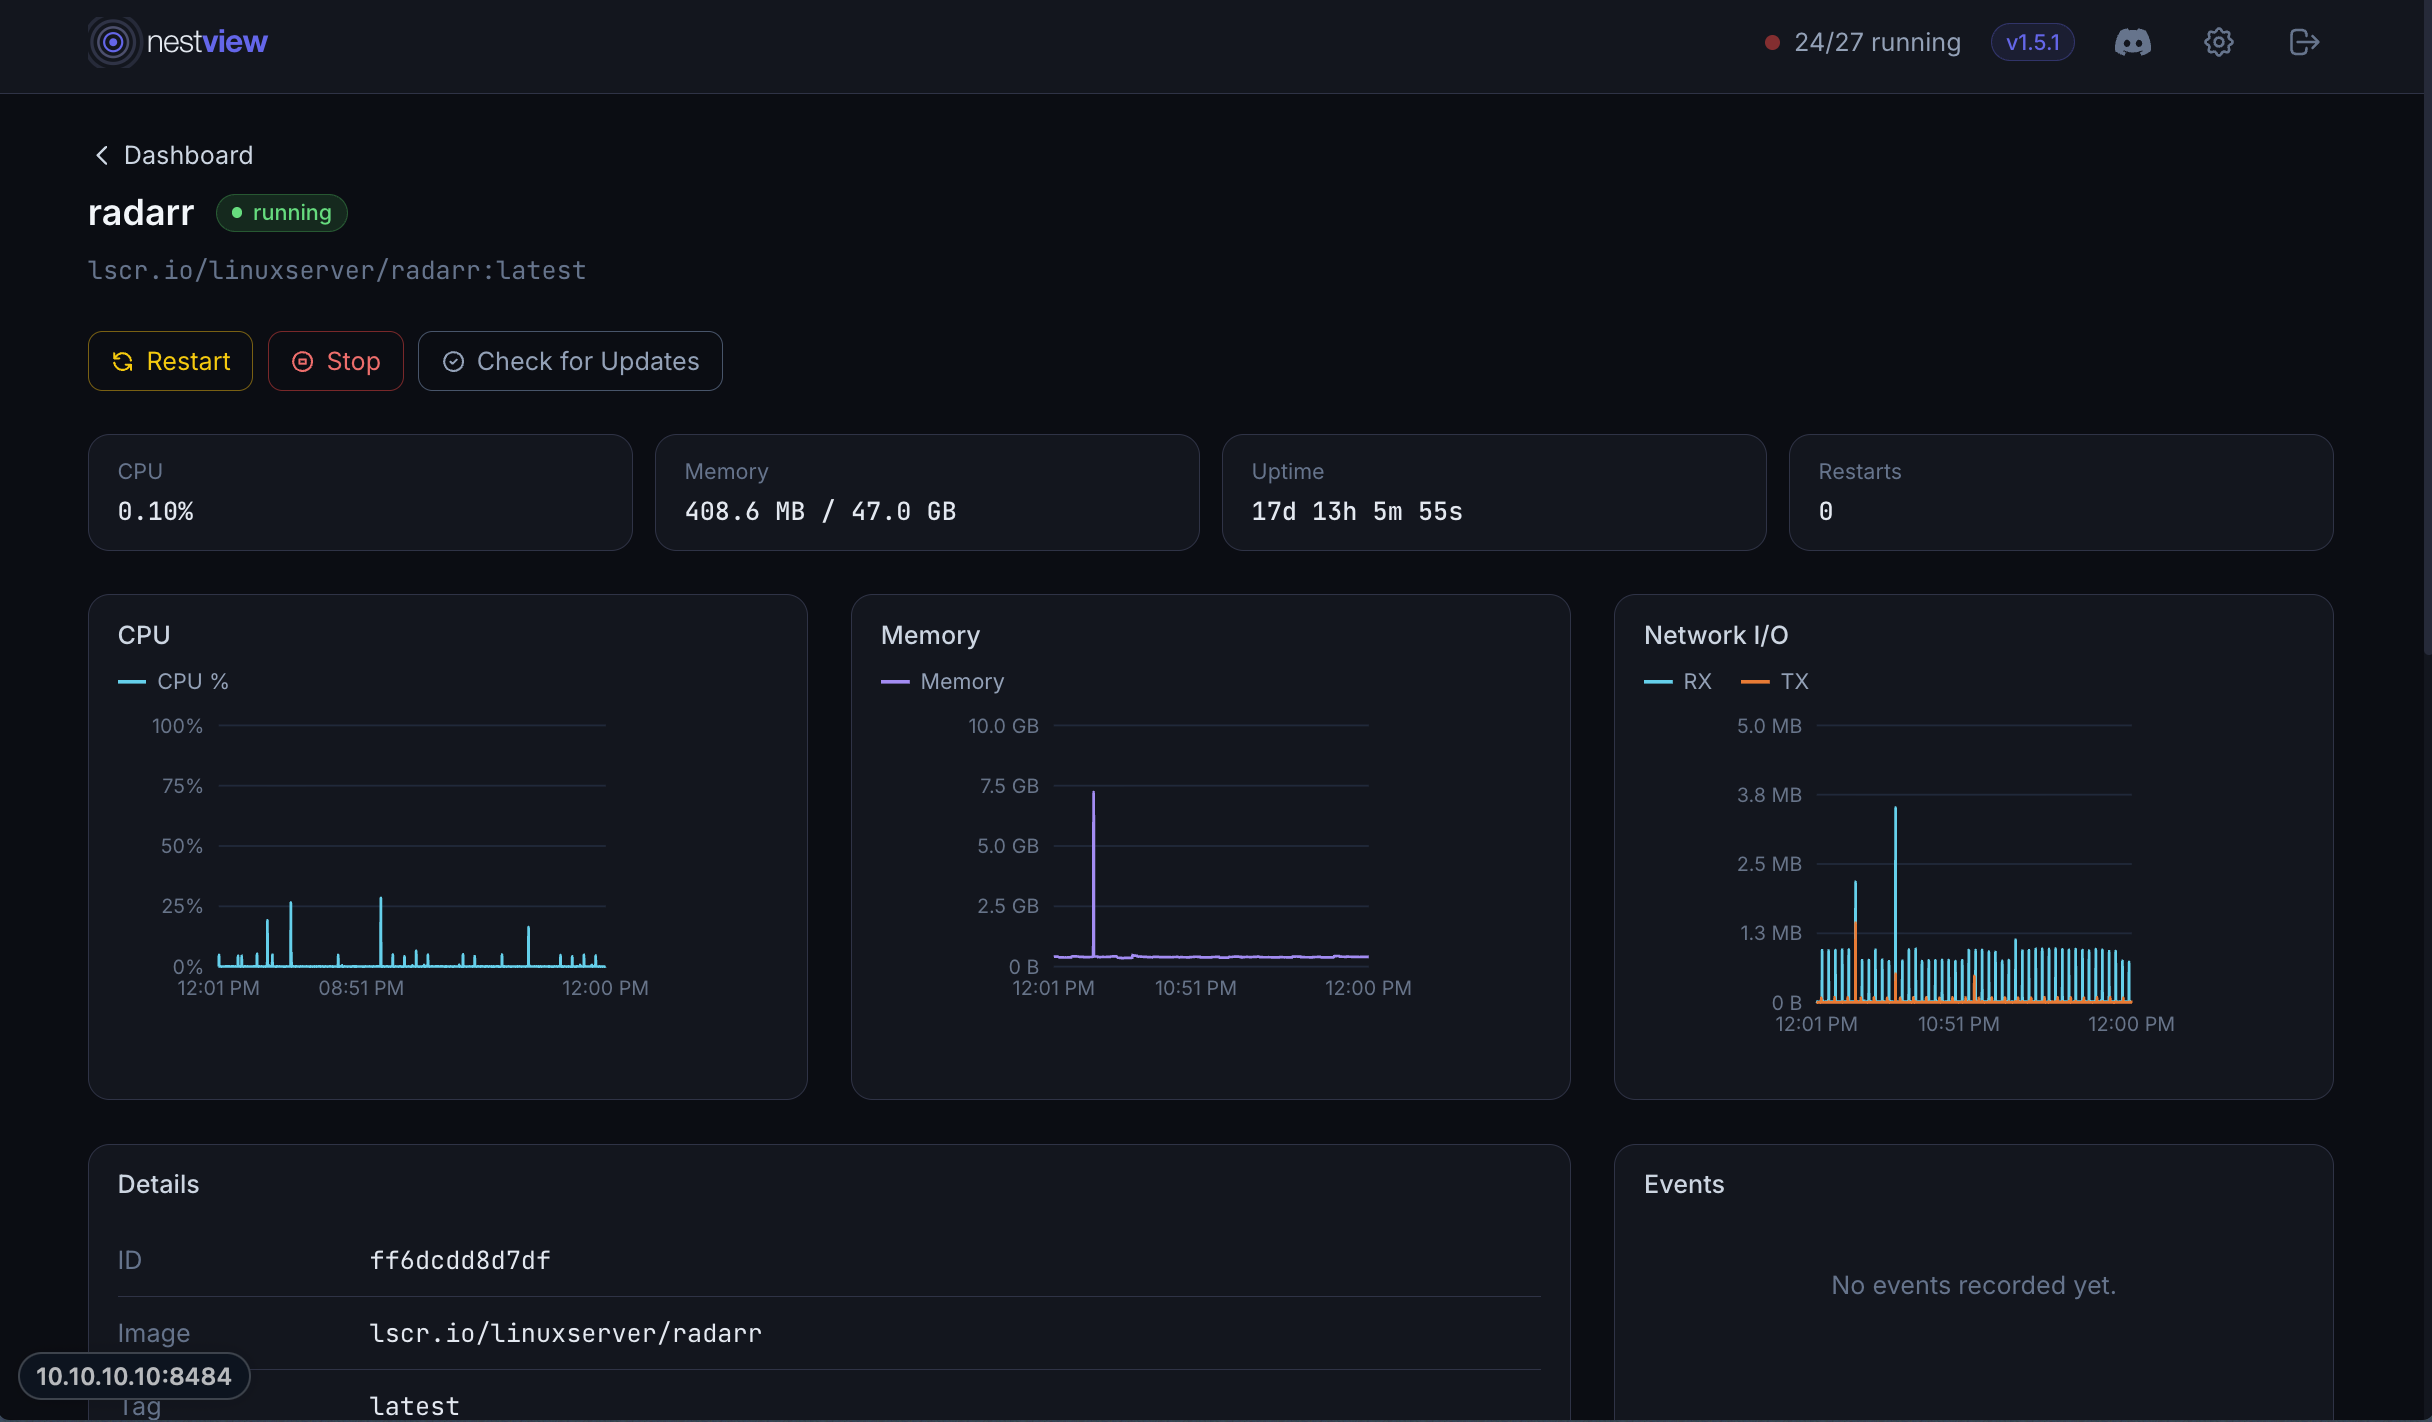Click the CPU 0.10% stat card
Screen dimensions: 2432x1422
pyautogui.click(x=360, y=492)
